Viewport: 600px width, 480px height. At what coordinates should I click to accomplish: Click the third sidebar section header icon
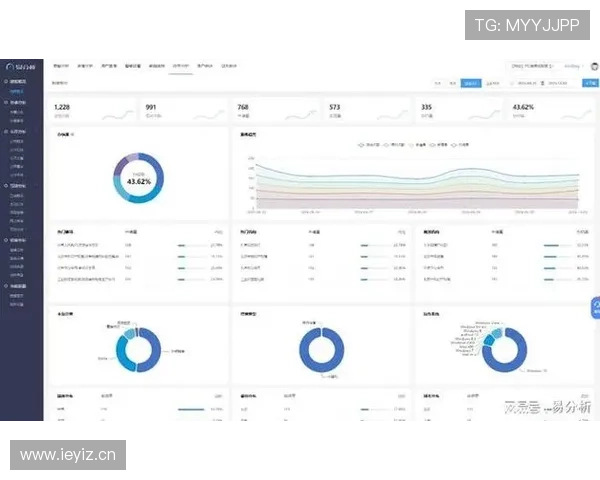click(5, 131)
